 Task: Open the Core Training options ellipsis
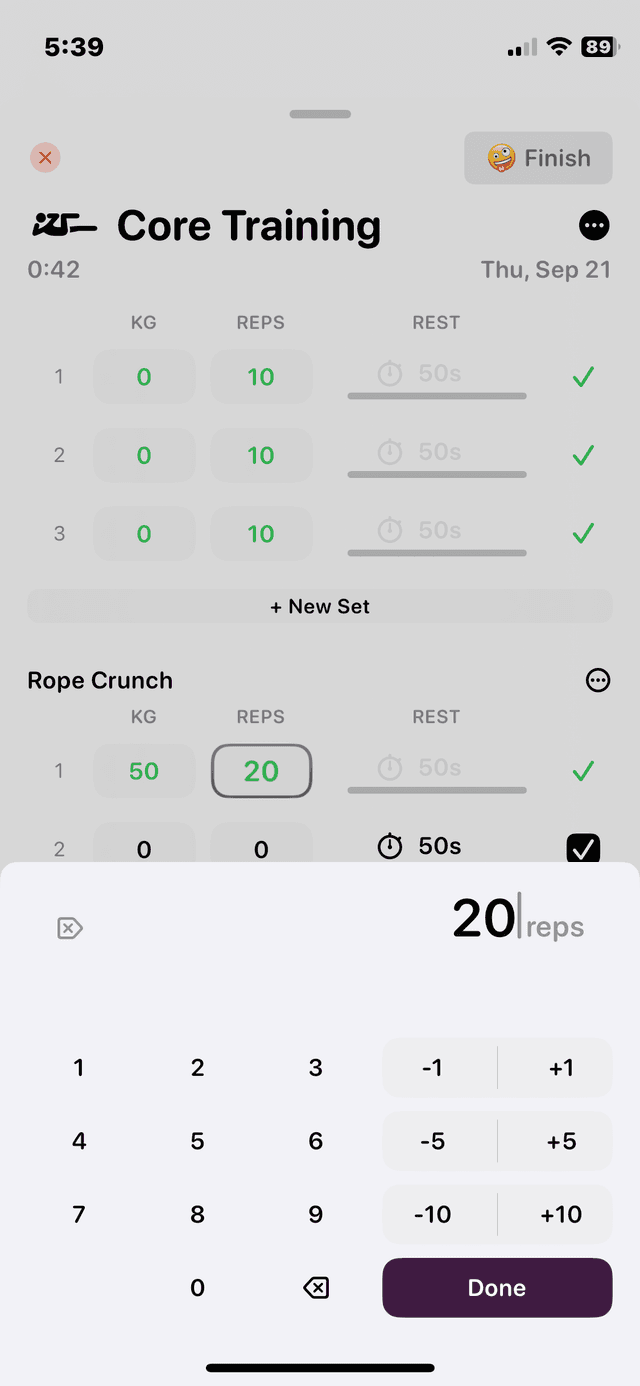point(594,225)
